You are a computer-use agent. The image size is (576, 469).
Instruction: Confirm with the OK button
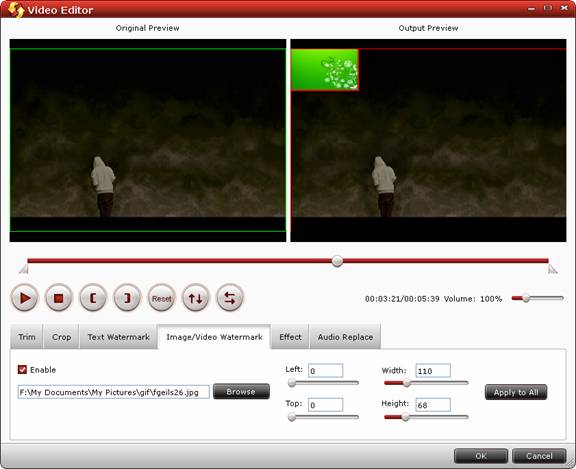(481, 456)
